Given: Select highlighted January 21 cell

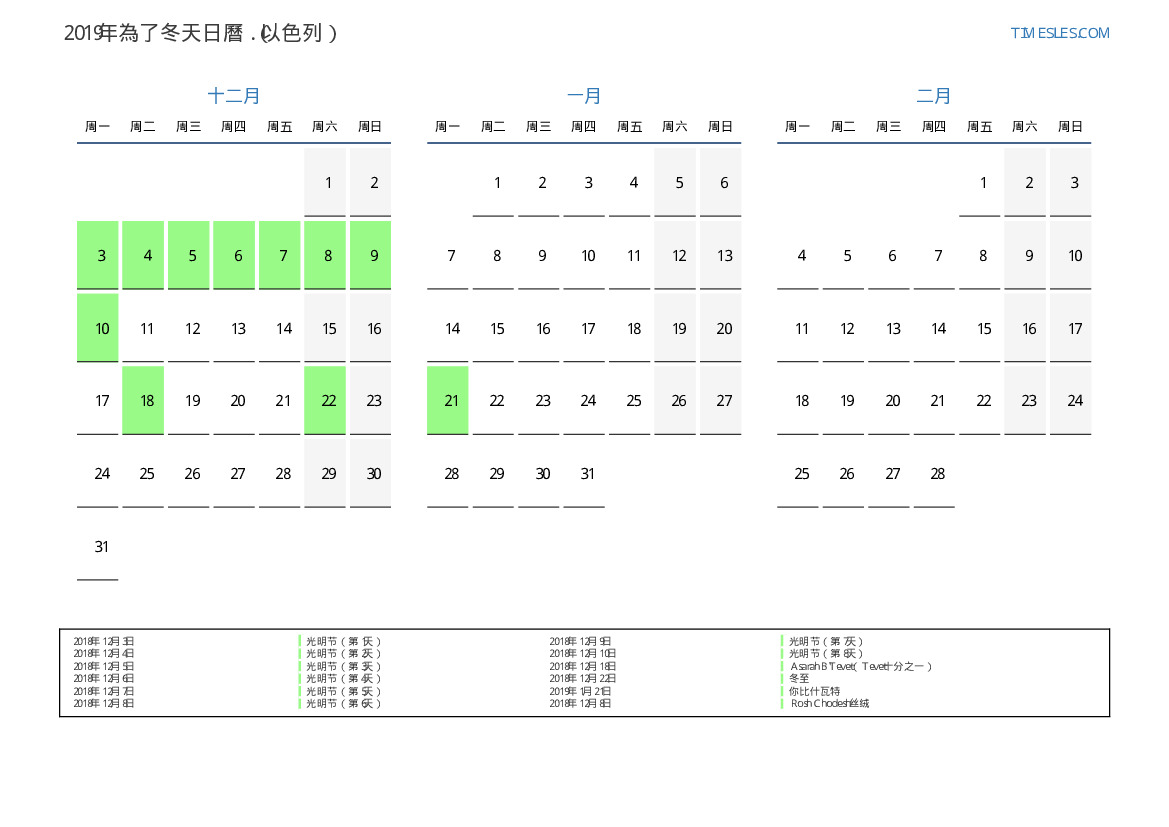Looking at the screenshot, I should point(448,400).
